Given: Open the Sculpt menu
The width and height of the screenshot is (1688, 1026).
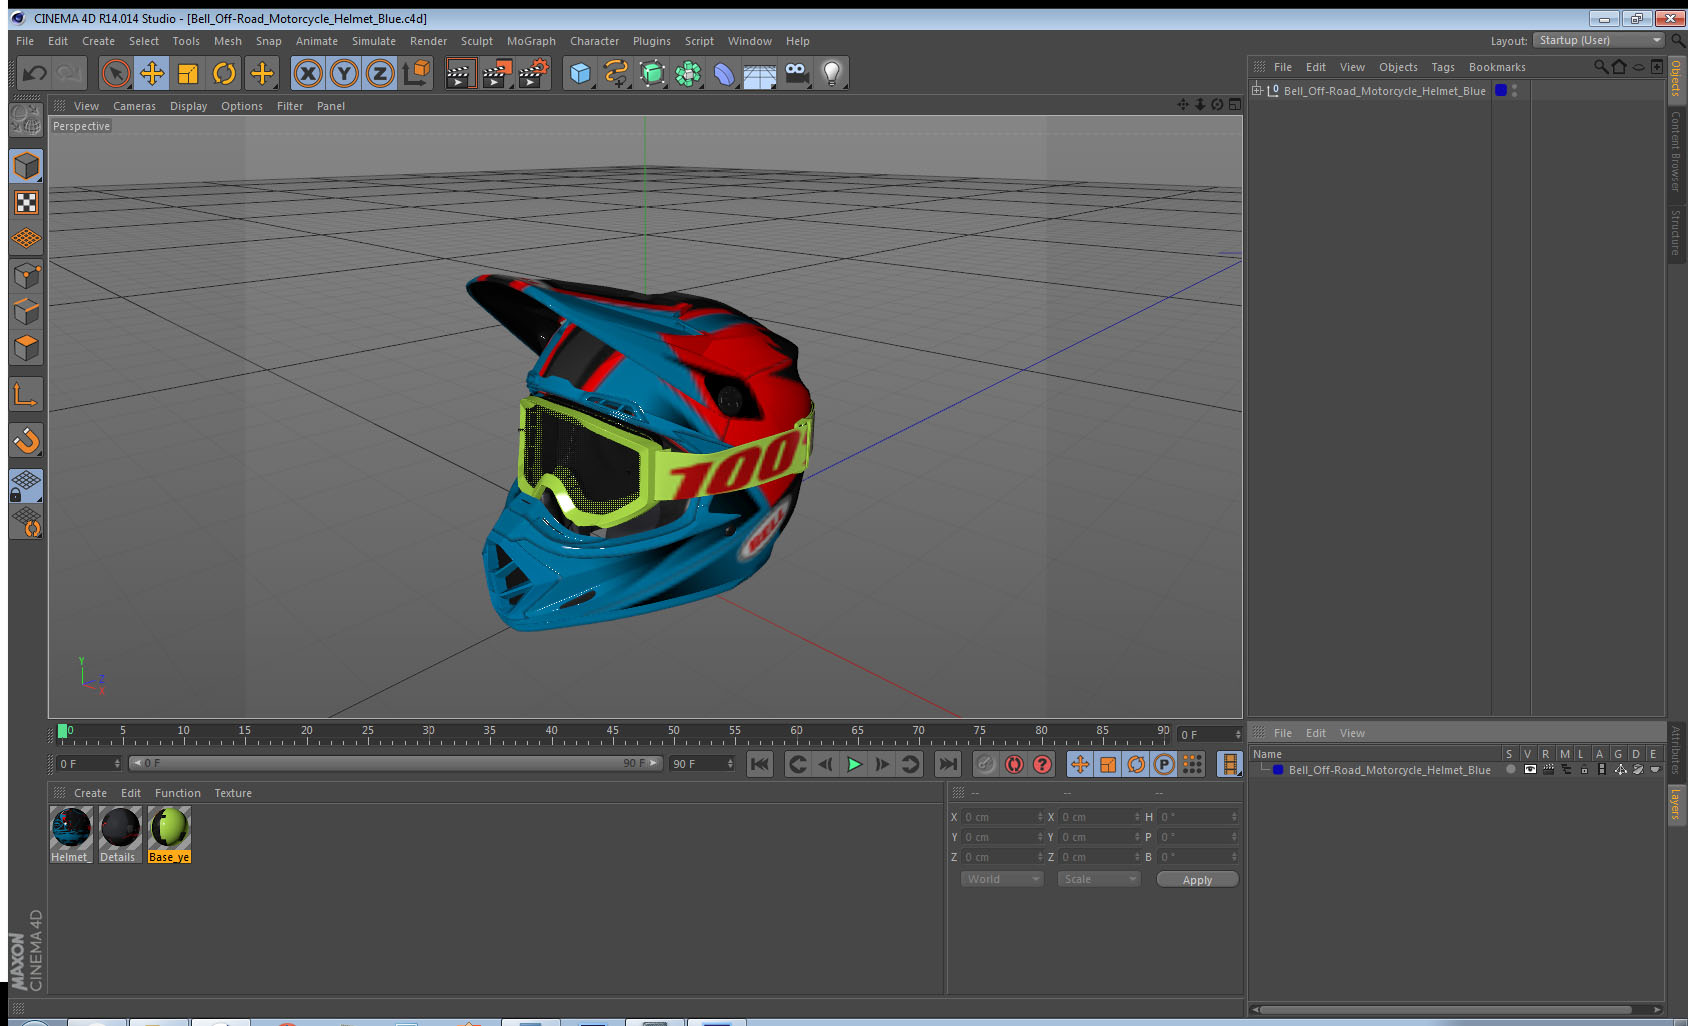Looking at the screenshot, I should [477, 41].
